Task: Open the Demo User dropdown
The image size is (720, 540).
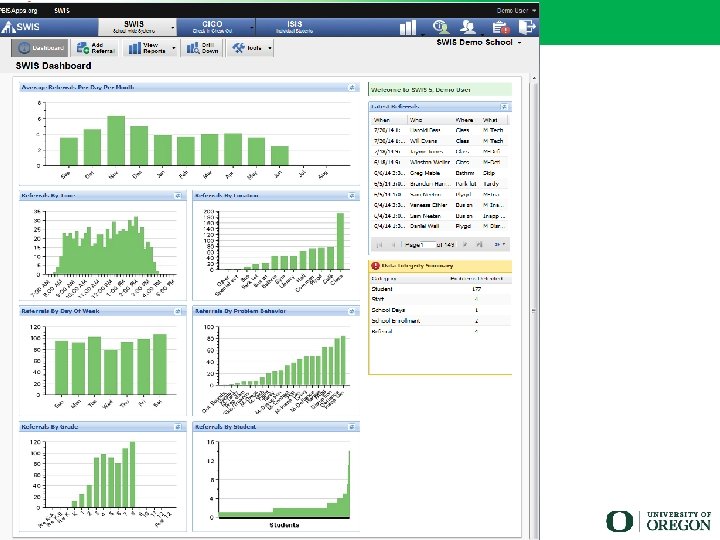Action: pyautogui.click(x=516, y=10)
